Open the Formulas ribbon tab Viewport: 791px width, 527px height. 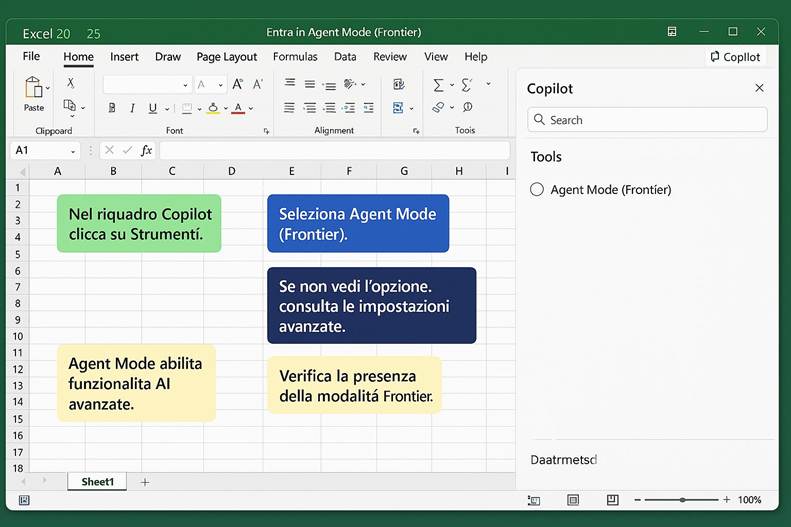(295, 57)
